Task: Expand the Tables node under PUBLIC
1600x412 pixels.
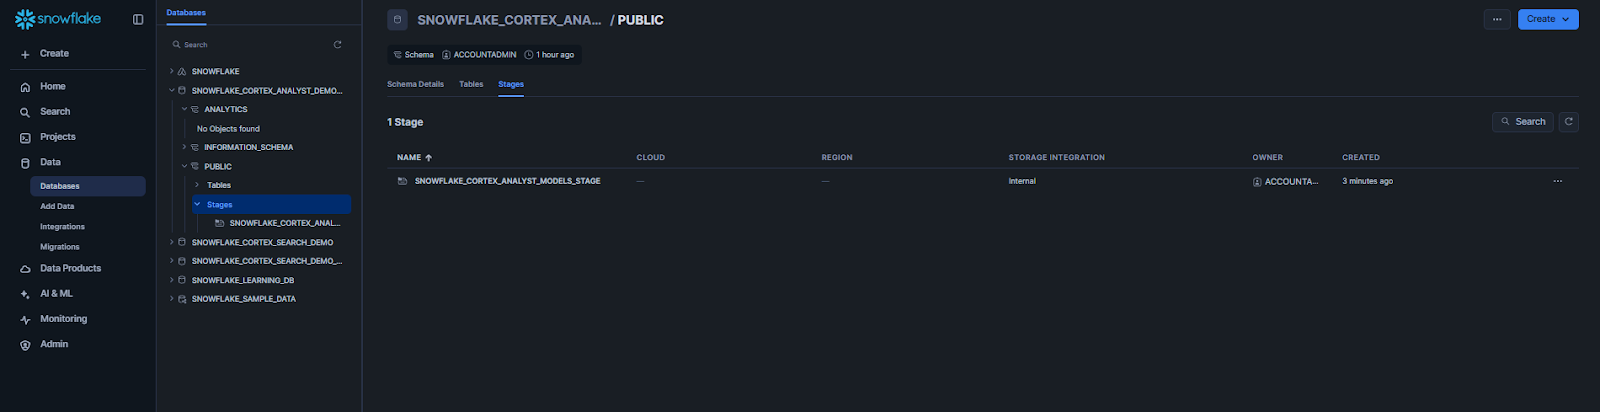Action: click(x=197, y=186)
